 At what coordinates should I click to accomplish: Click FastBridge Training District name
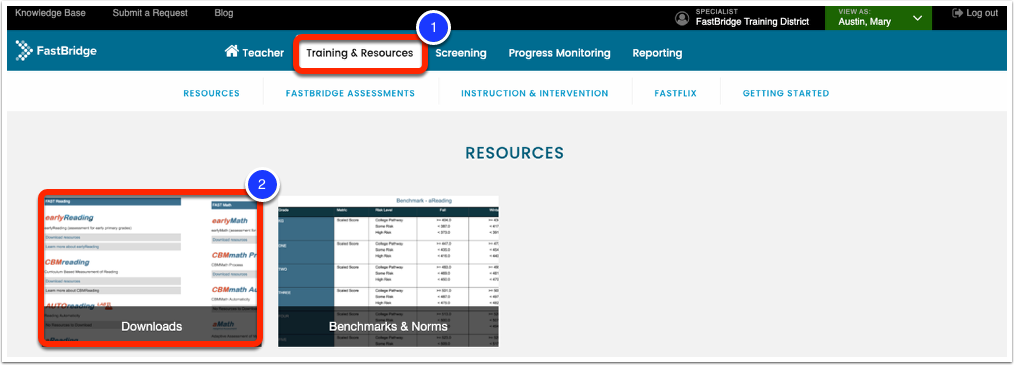tap(752, 21)
